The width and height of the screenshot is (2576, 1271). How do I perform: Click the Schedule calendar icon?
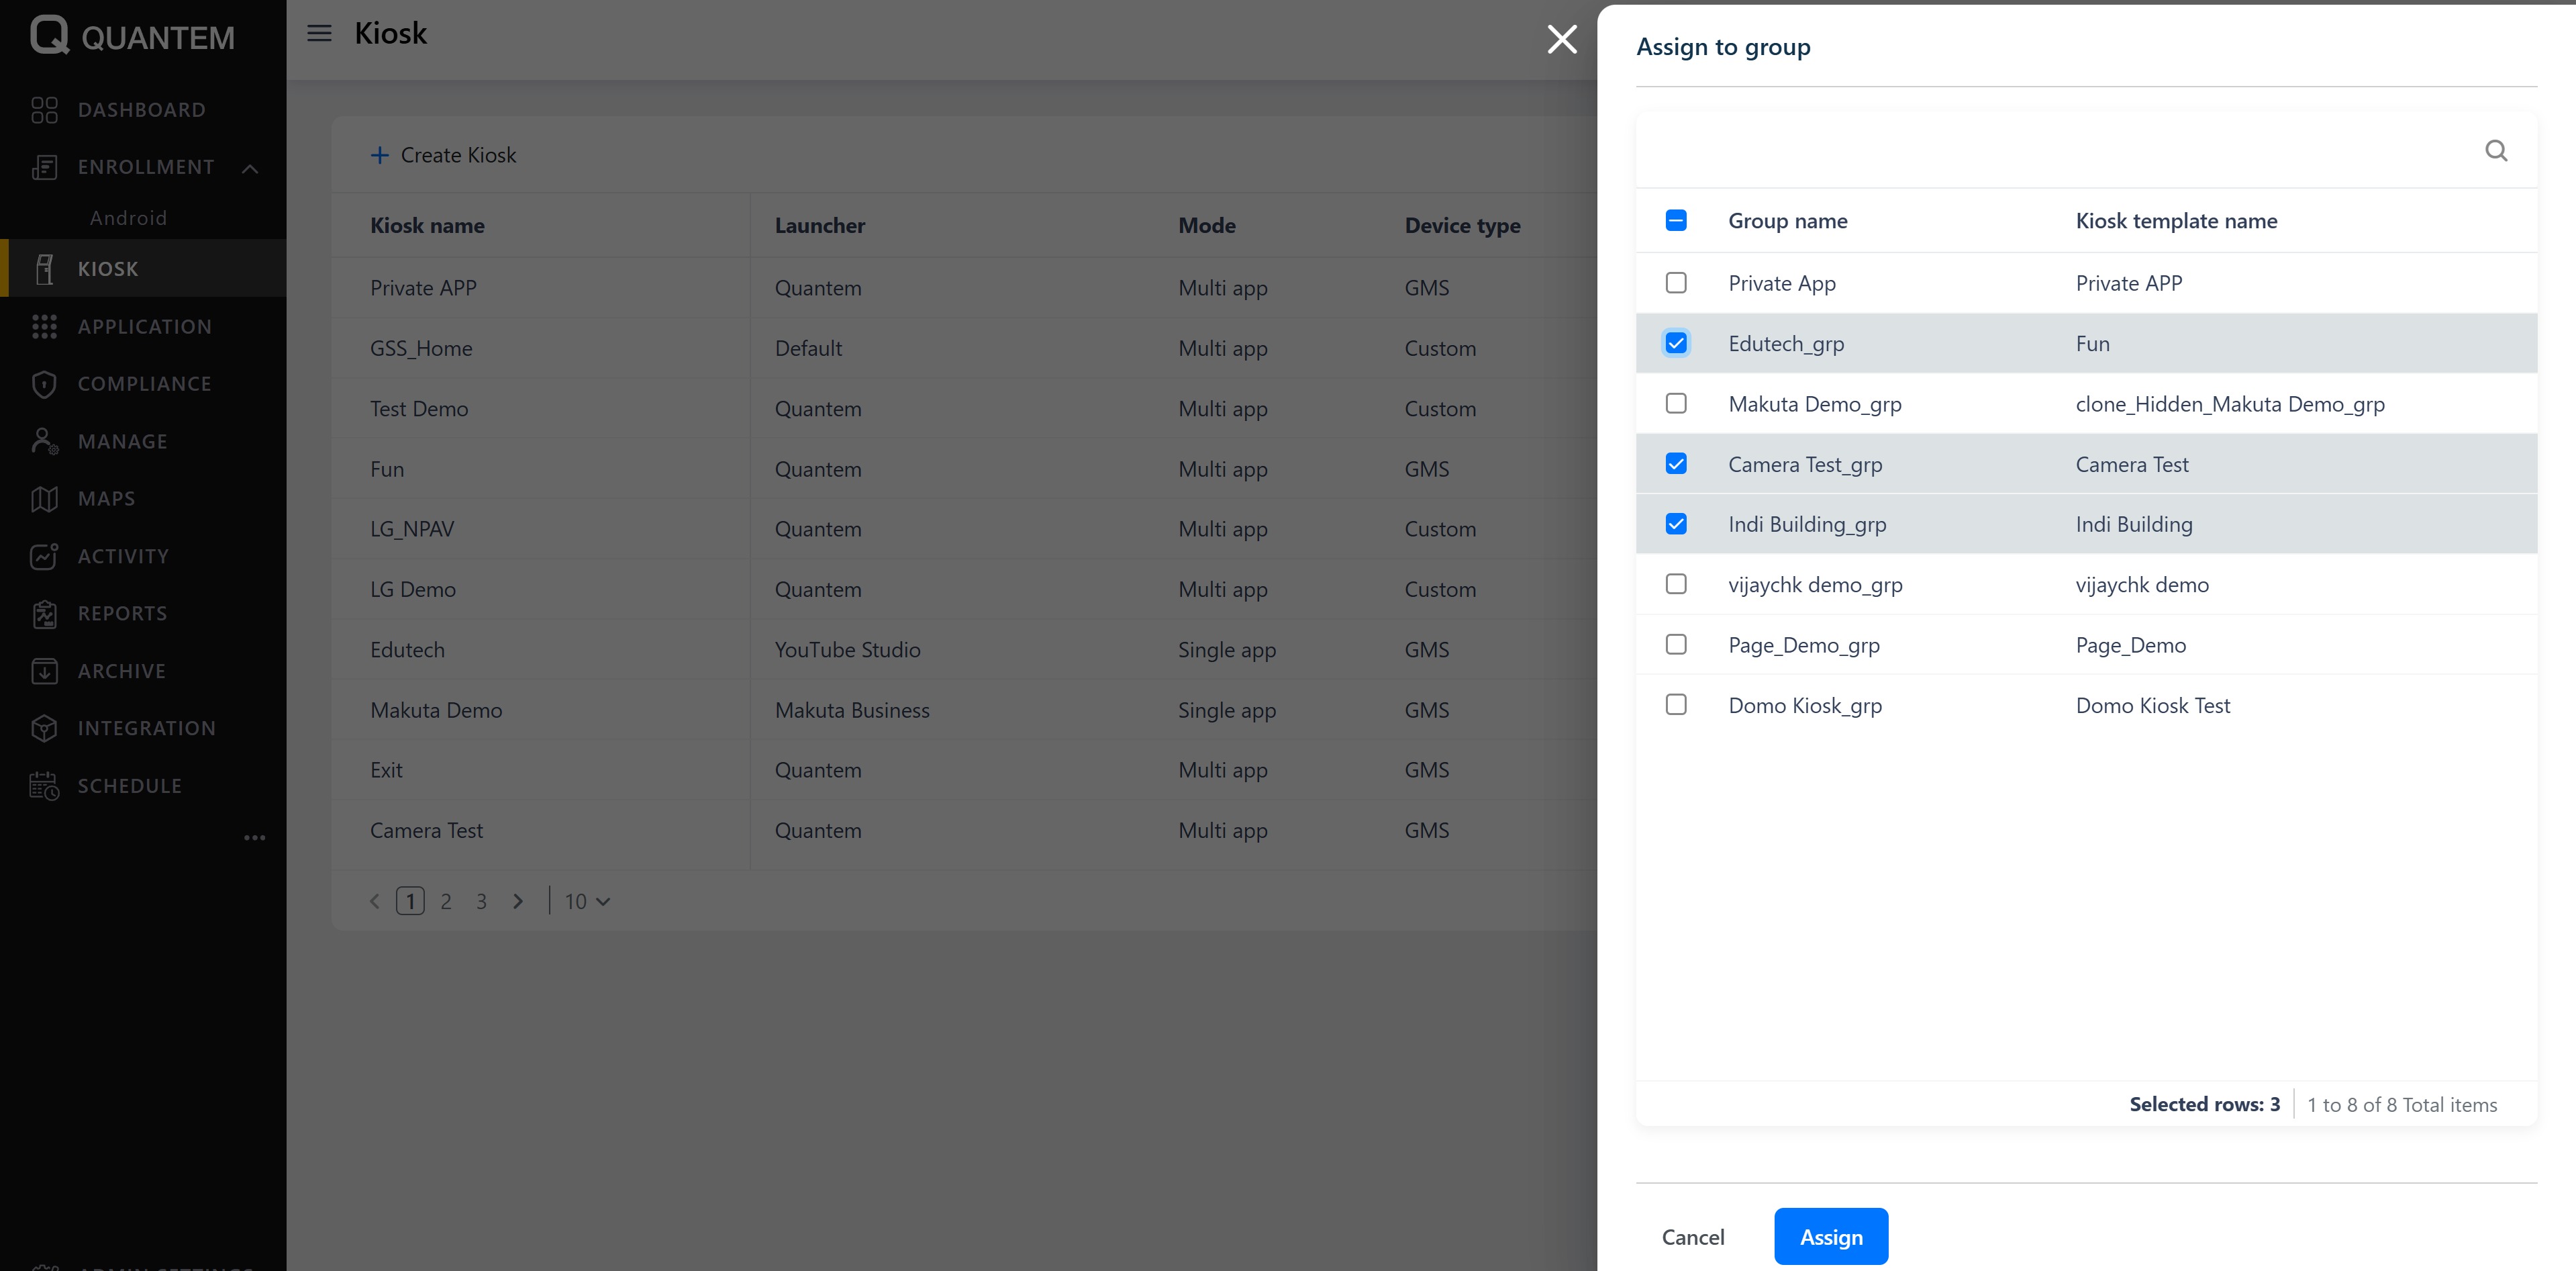tap(44, 786)
